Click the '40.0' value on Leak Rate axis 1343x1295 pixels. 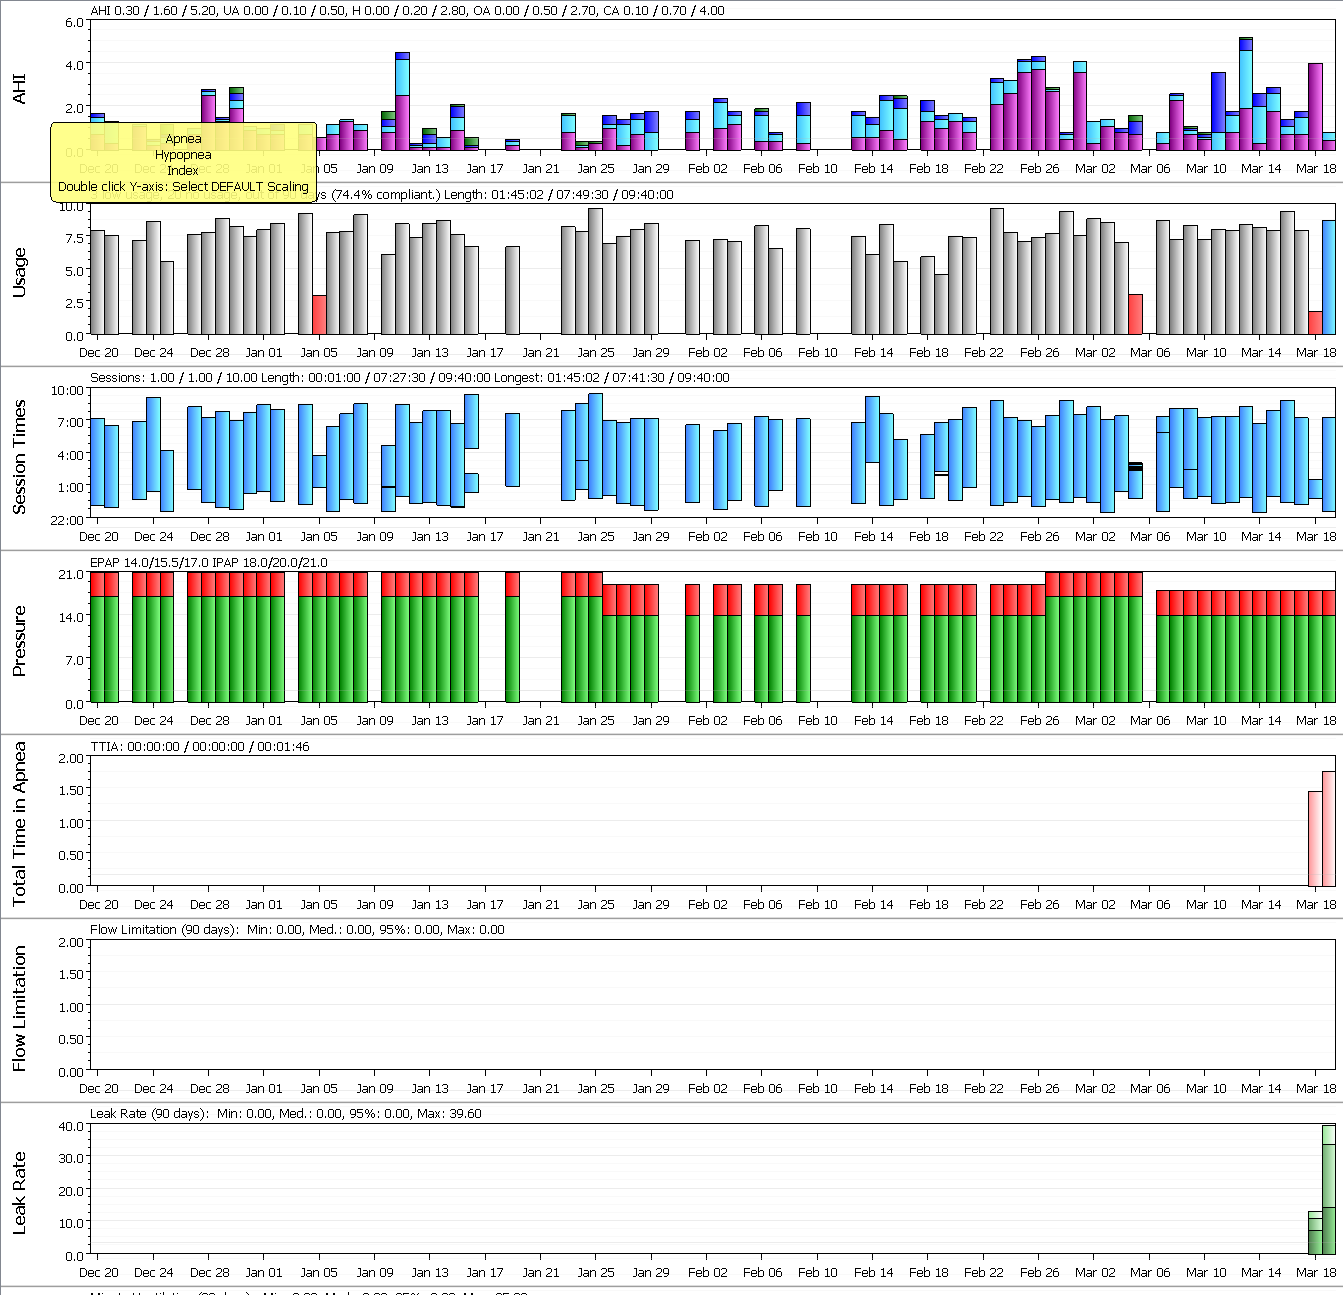point(71,1126)
